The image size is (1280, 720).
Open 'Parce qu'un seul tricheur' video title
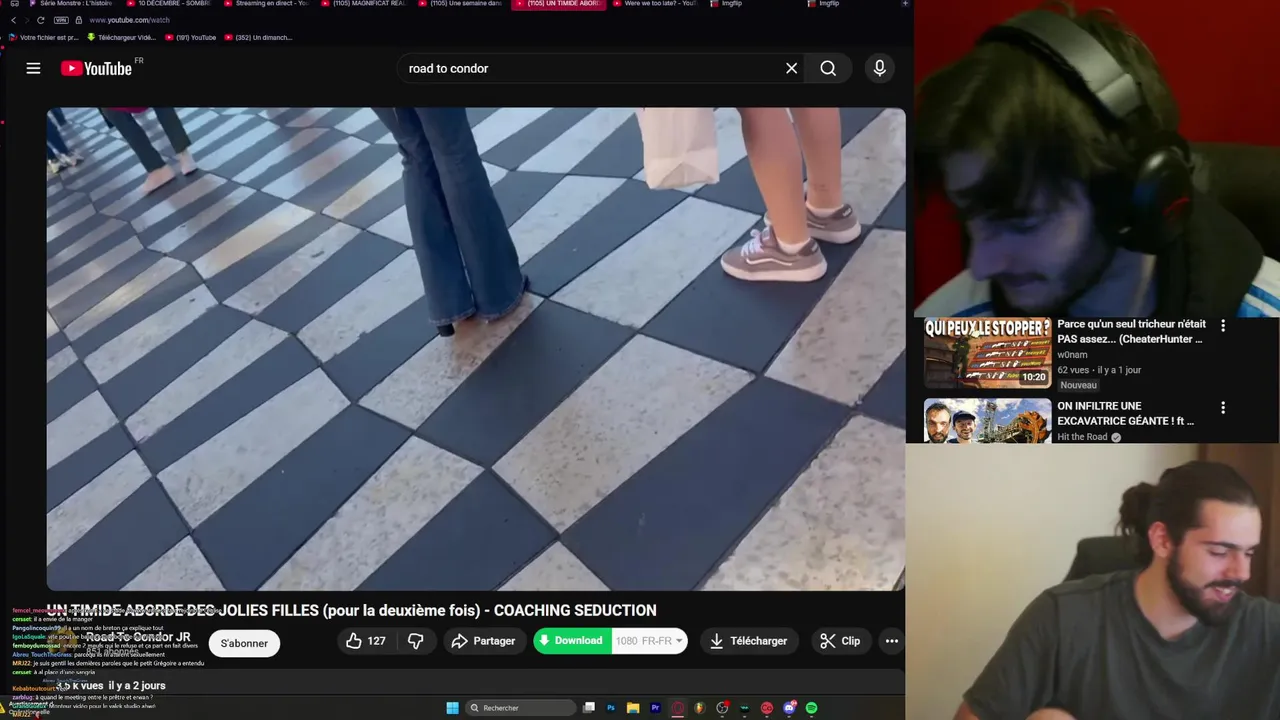click(1131, 332)
